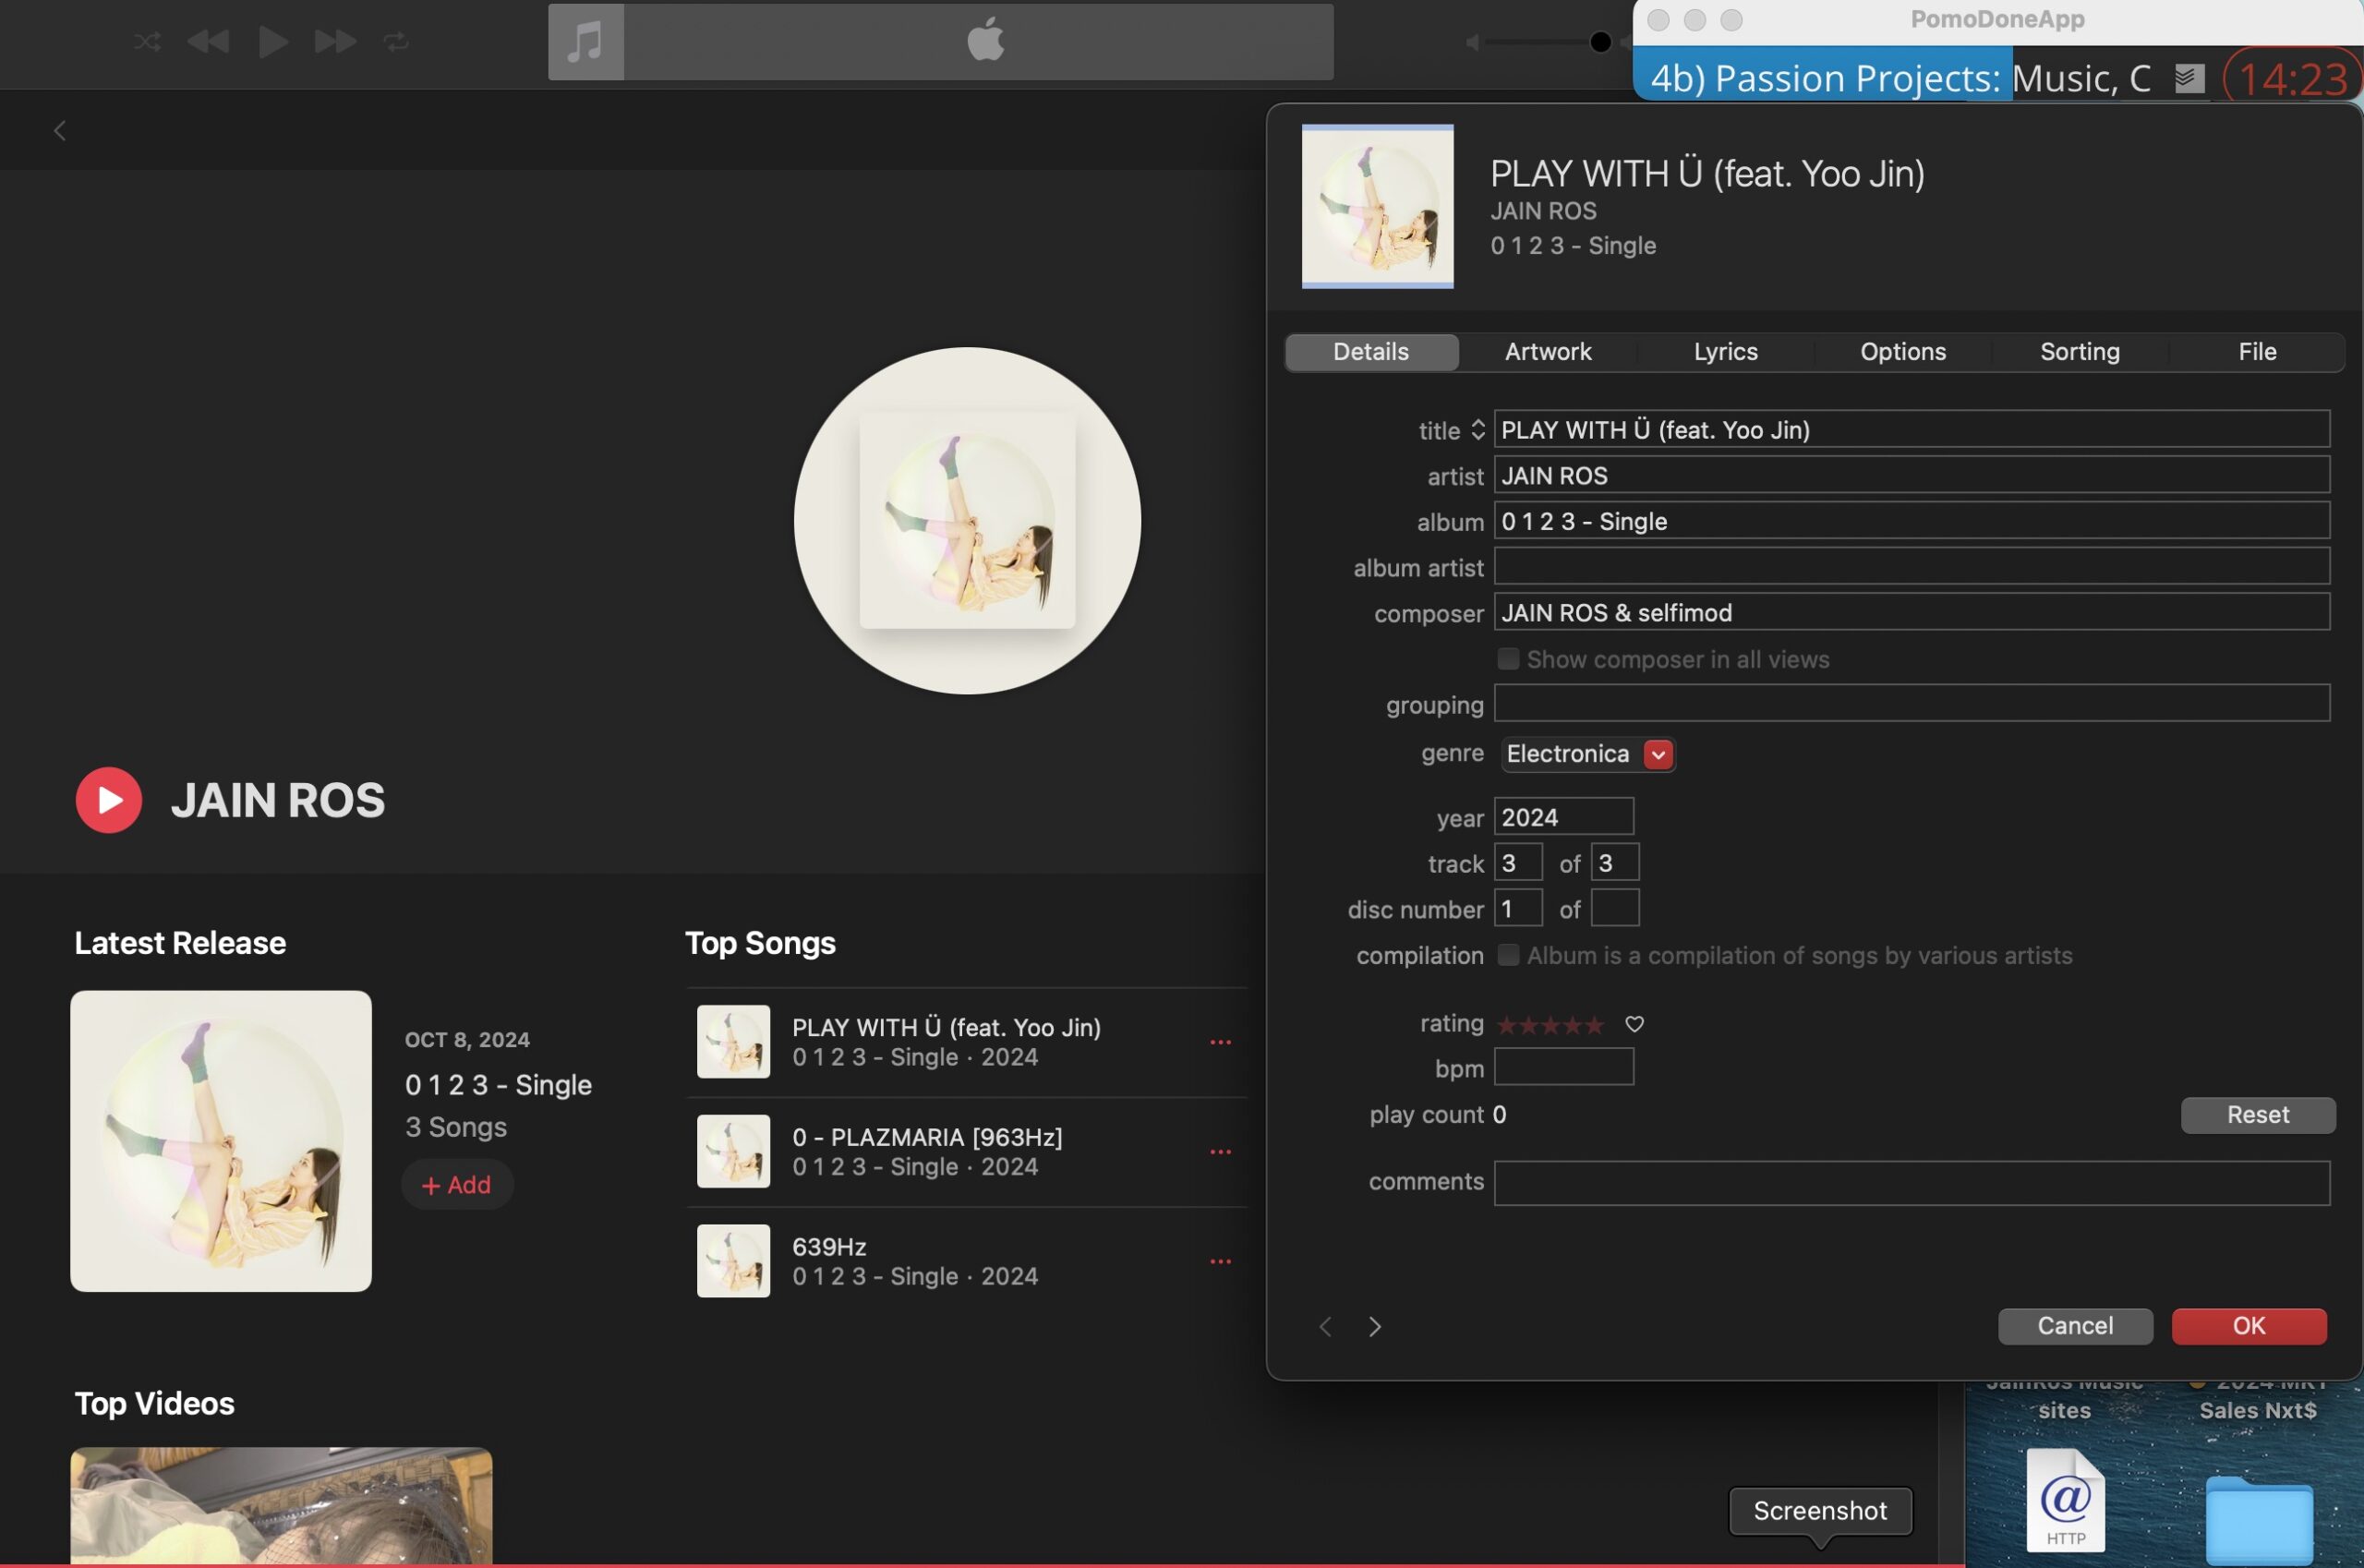2364x1568 pixels.
Task: Open more options for 639Hz song
Action: pyautogui.click(x=1220, y=1262)
